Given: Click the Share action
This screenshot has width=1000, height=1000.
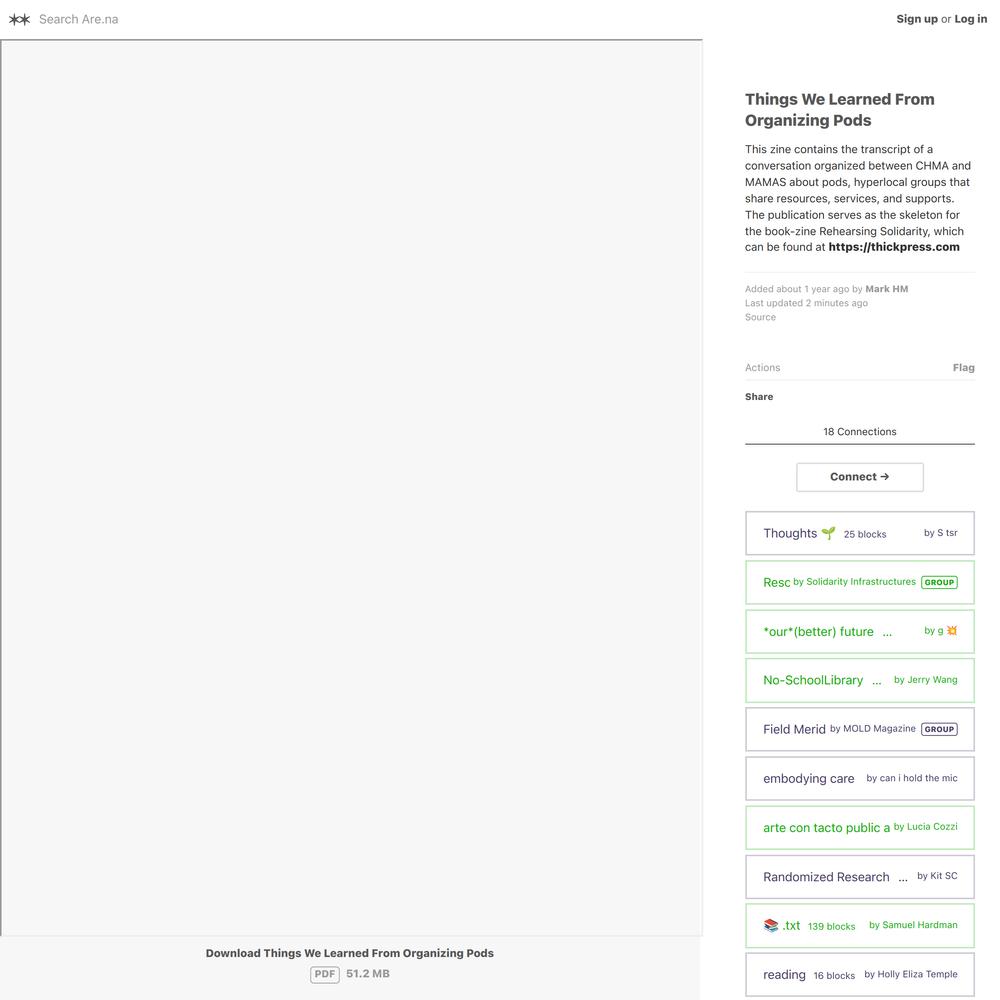Looking at the screenshot, I should pyautogui.click(x=759, y=397).
